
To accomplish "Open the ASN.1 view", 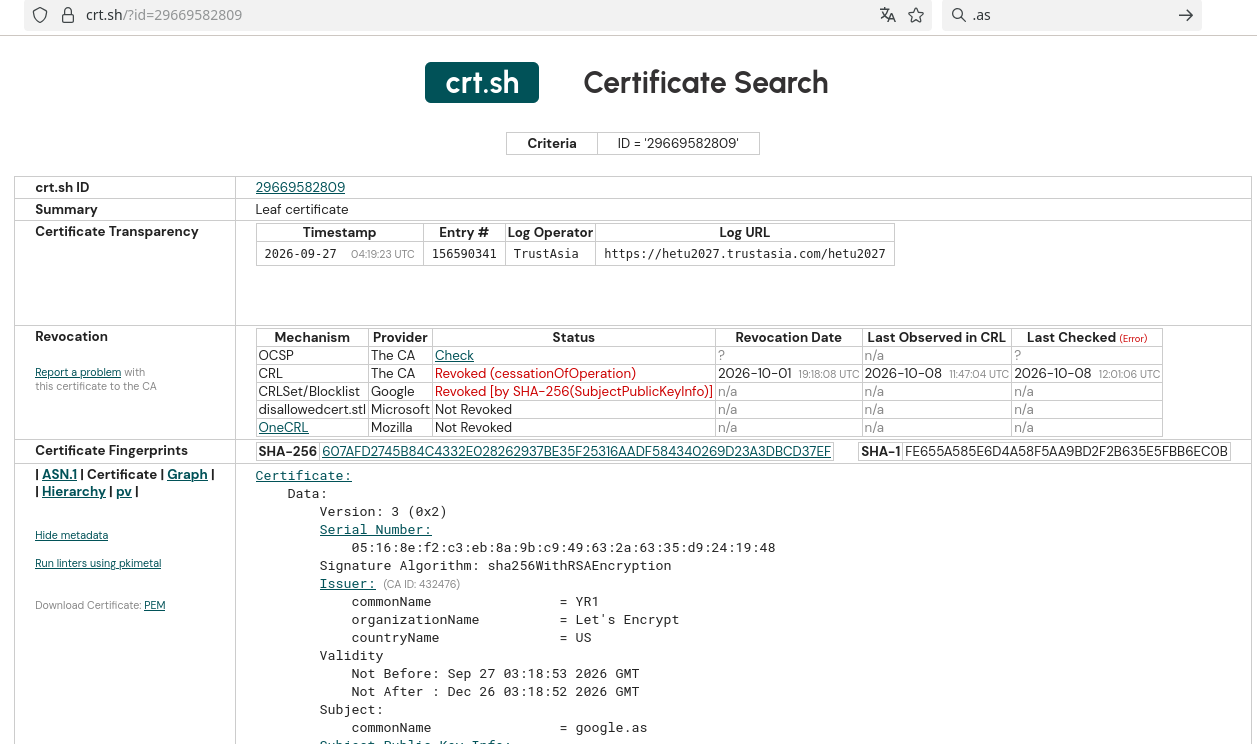I will point(59,474).
